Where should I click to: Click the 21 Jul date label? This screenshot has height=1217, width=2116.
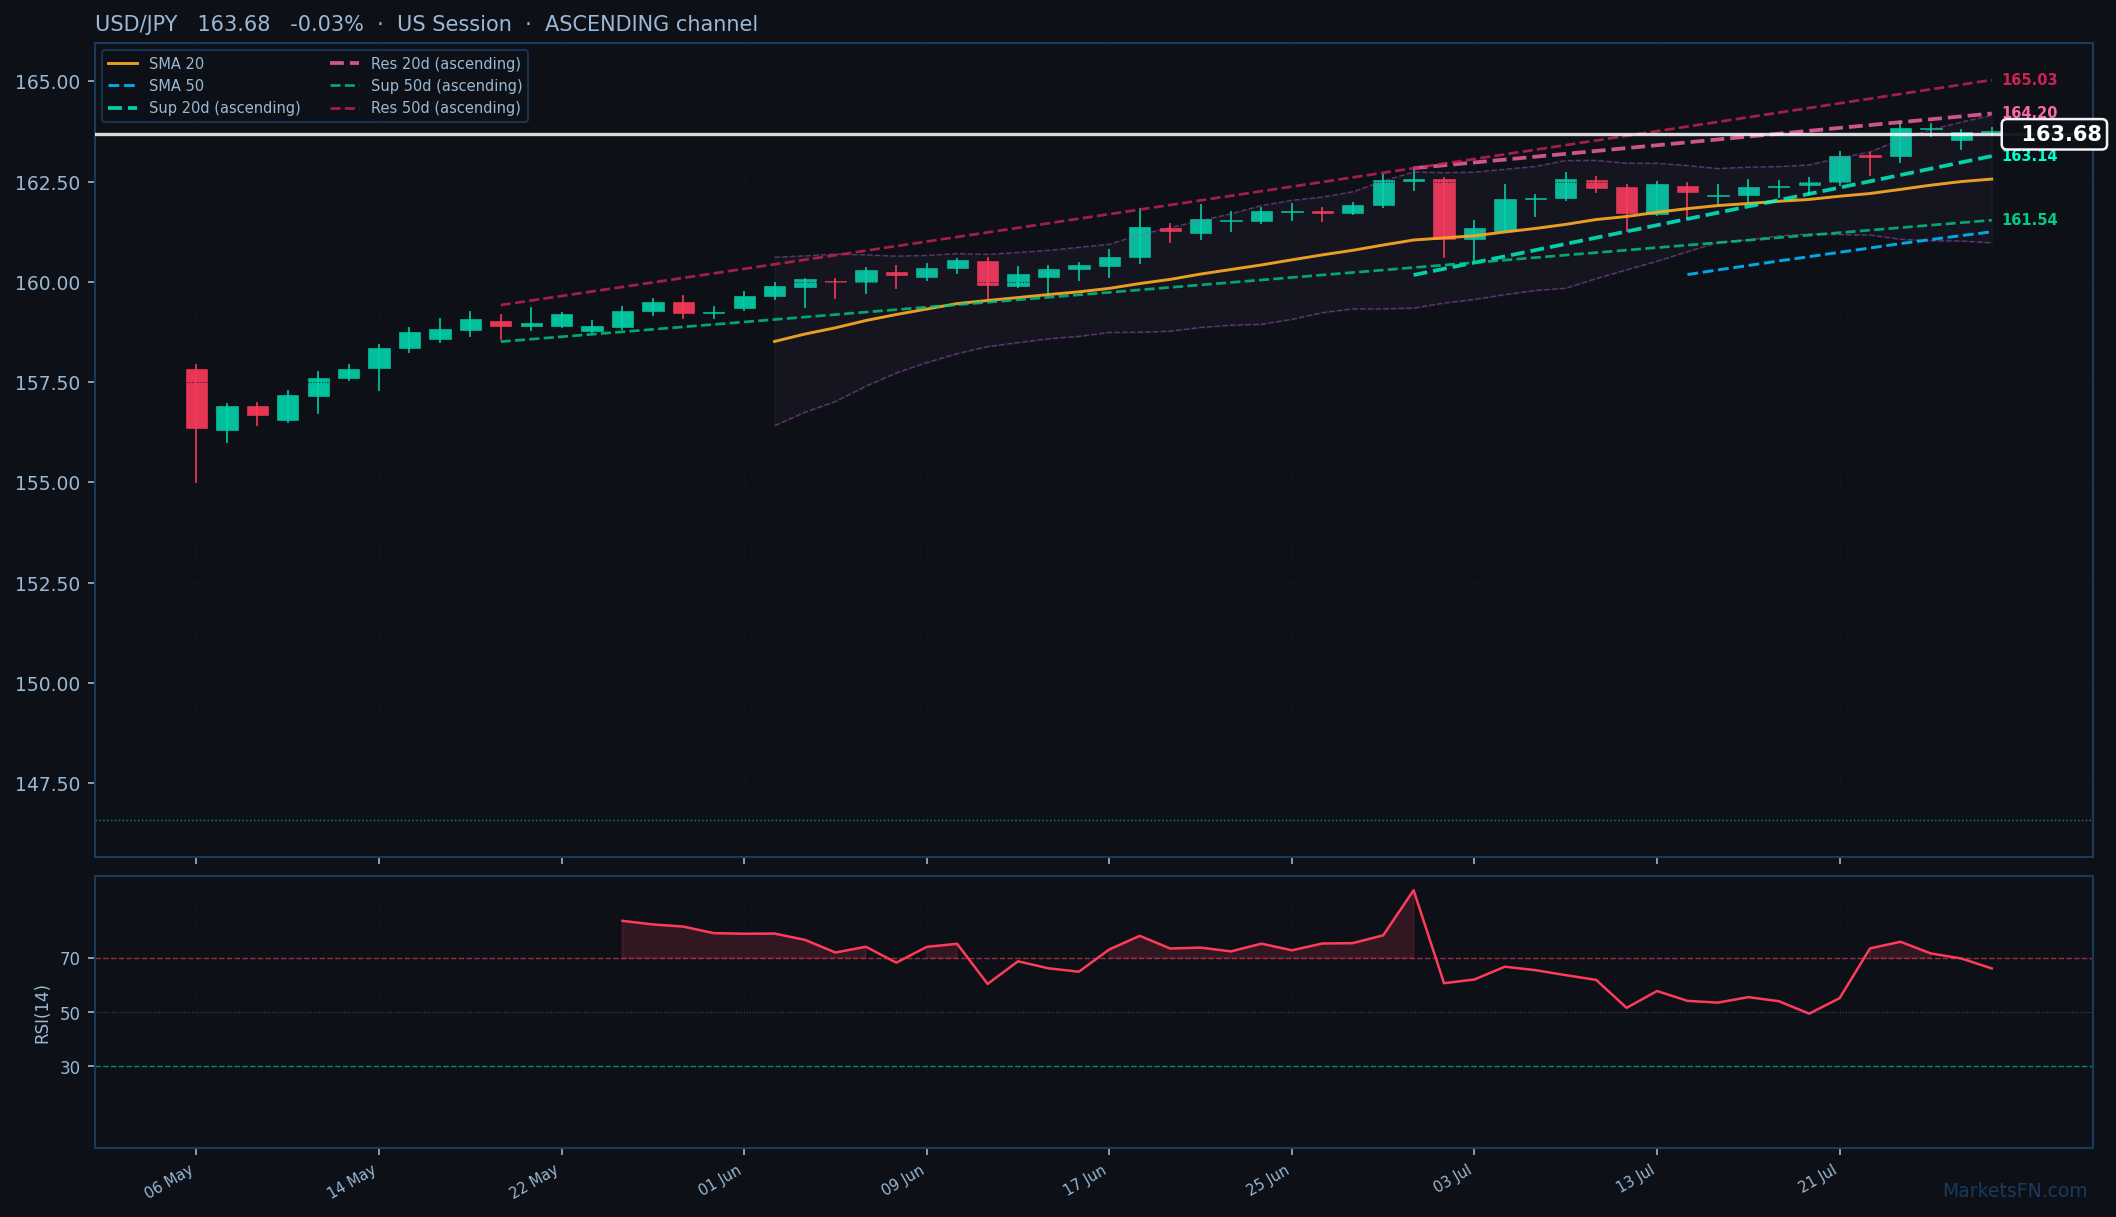pos(1819,1180)
